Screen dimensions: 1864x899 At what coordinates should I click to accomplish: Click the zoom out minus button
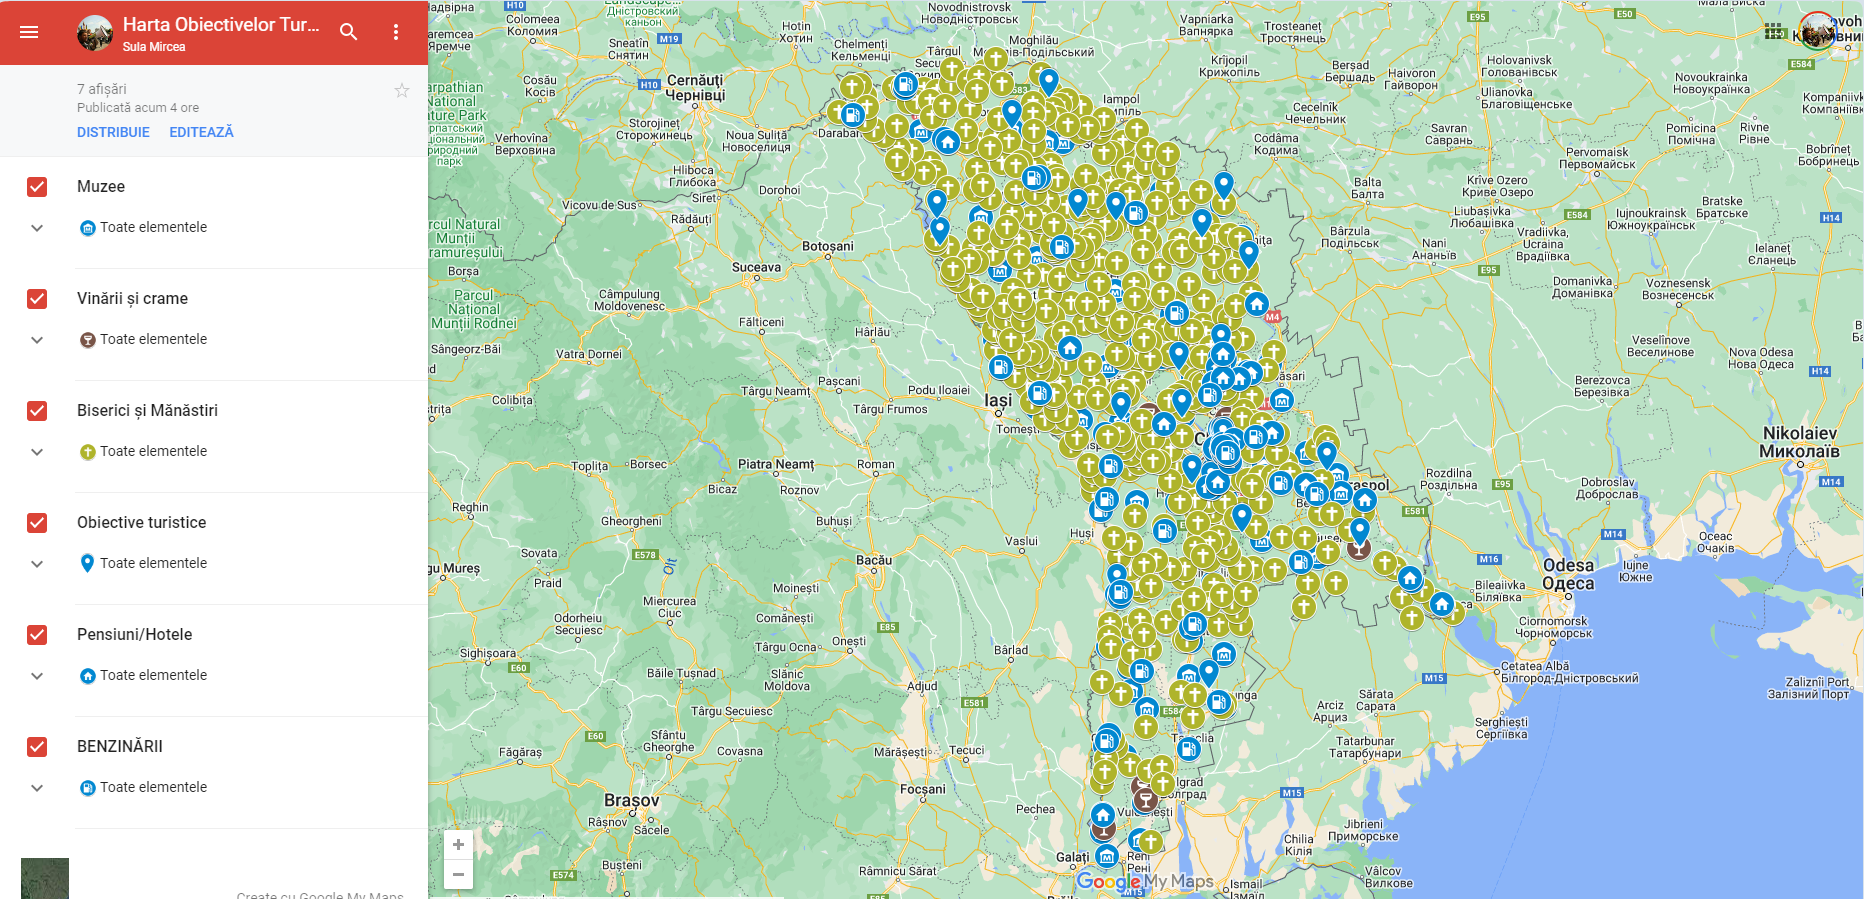(x=458, y=875)
